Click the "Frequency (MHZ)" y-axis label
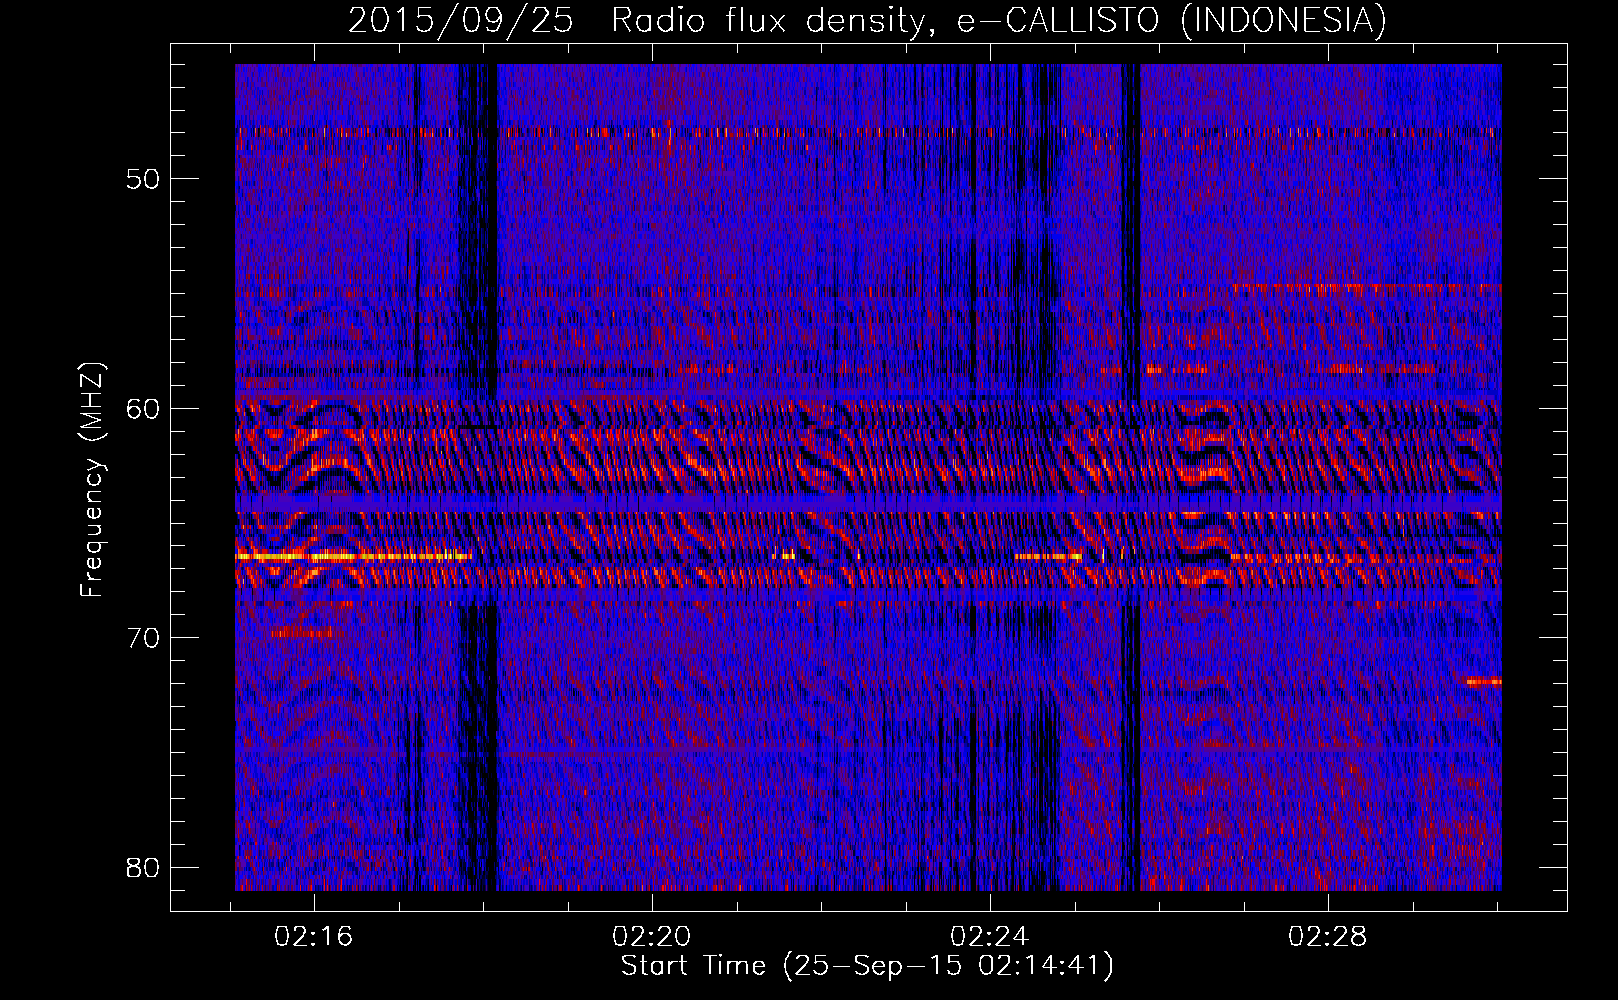Viewport: 1618px width, 1000px height. click(x=92, y=481)
